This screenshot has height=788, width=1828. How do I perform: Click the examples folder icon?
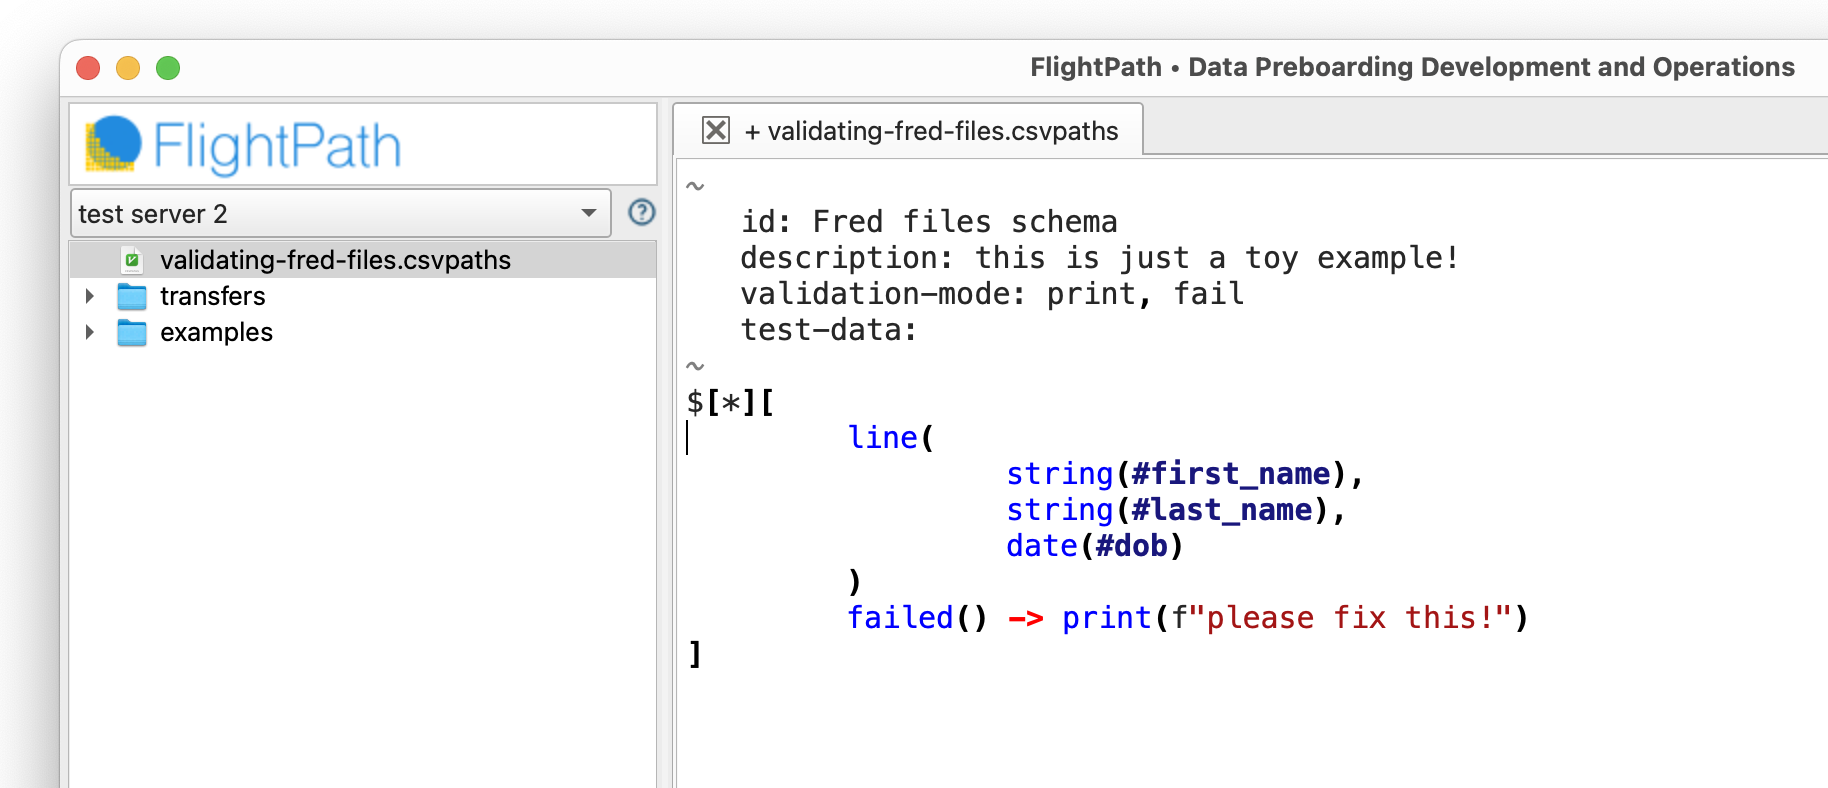point(131,332)
